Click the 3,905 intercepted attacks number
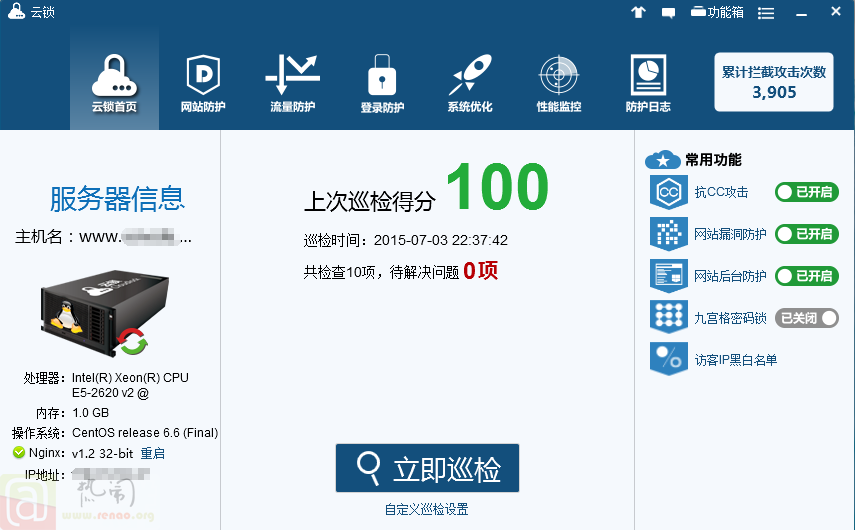This screenshot has width=855, height=530. click(x=774, y=92)
